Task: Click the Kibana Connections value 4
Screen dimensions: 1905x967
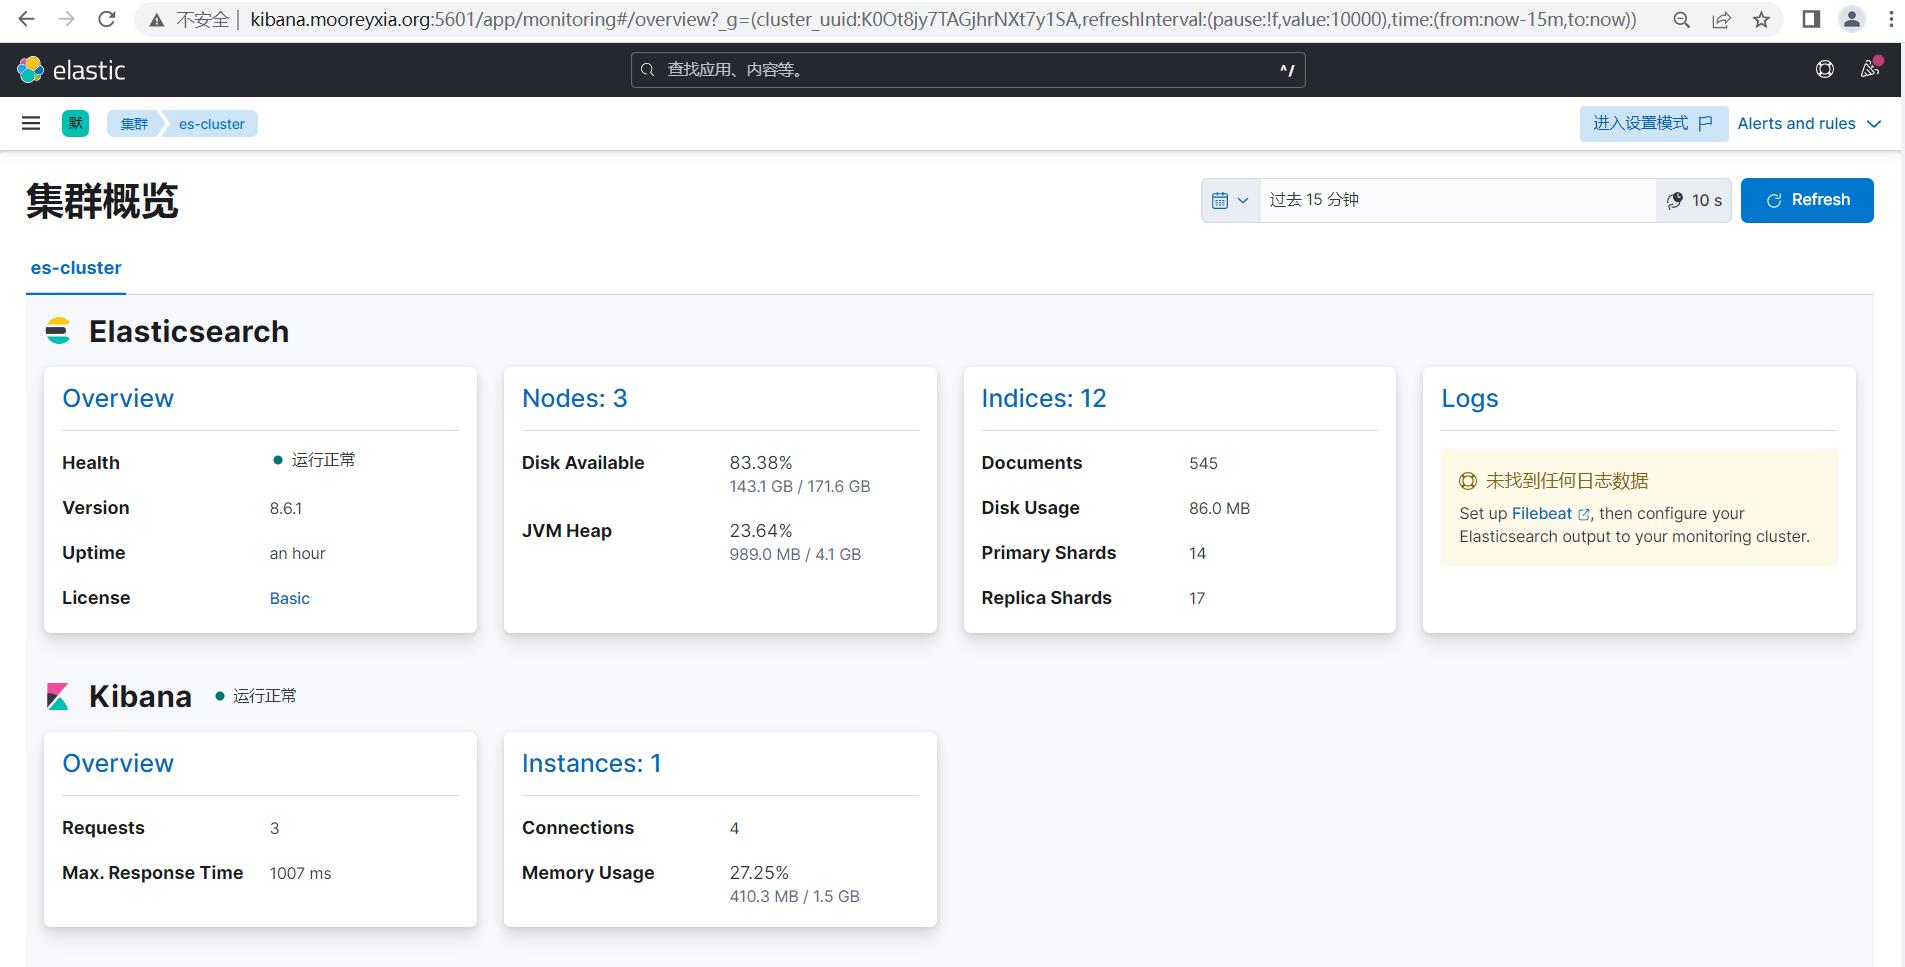Action: point(734,828)
